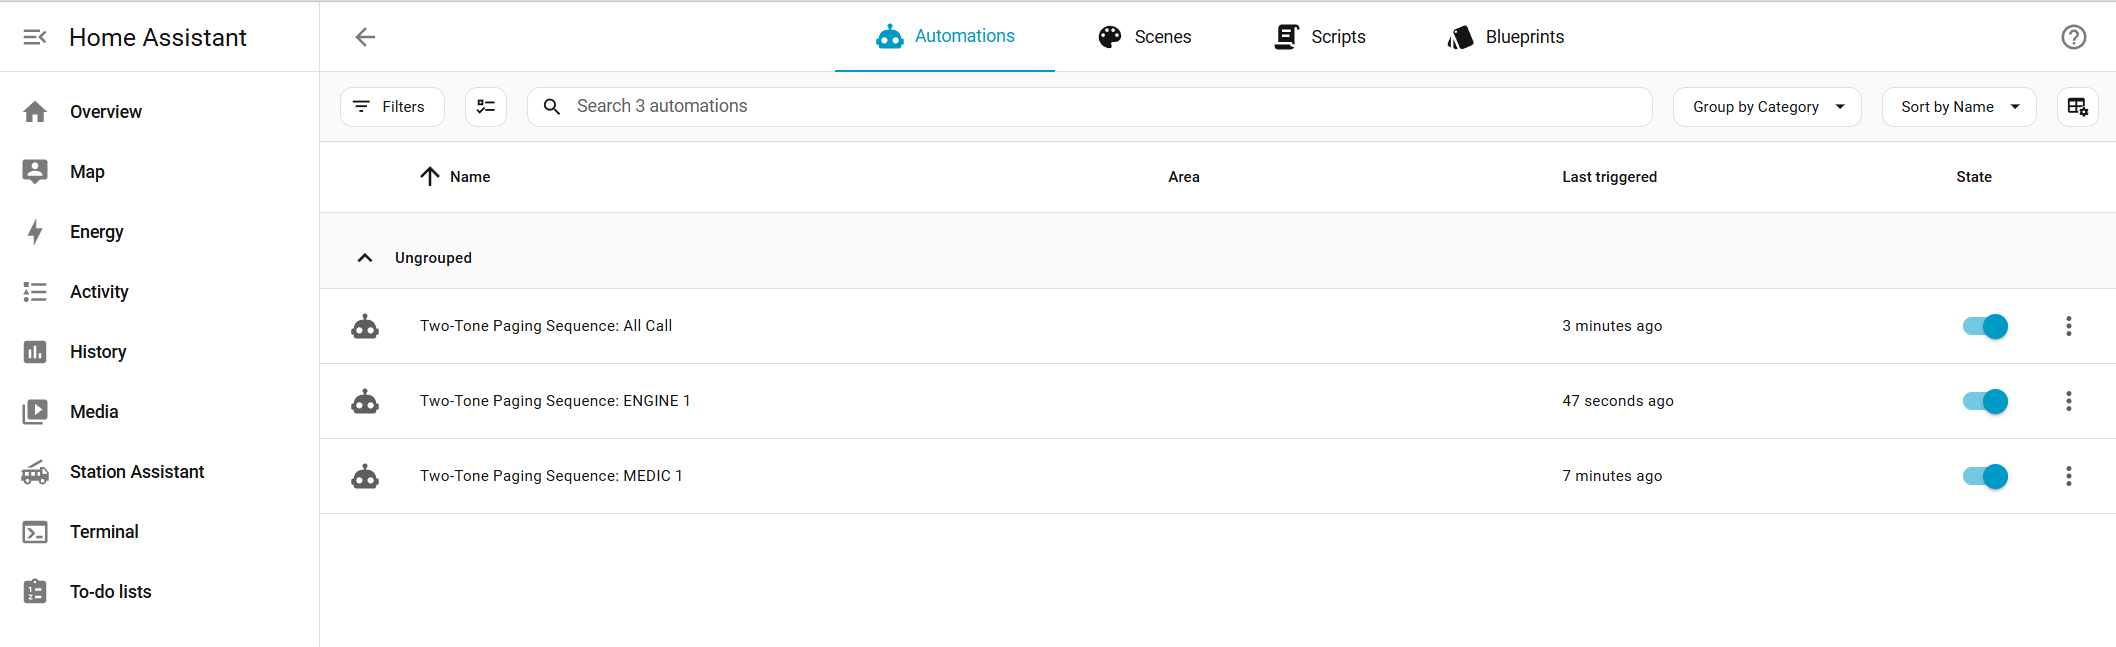Click the Filters button
This screenshot has height=647, width=2116.
click(x=392, y=107)
